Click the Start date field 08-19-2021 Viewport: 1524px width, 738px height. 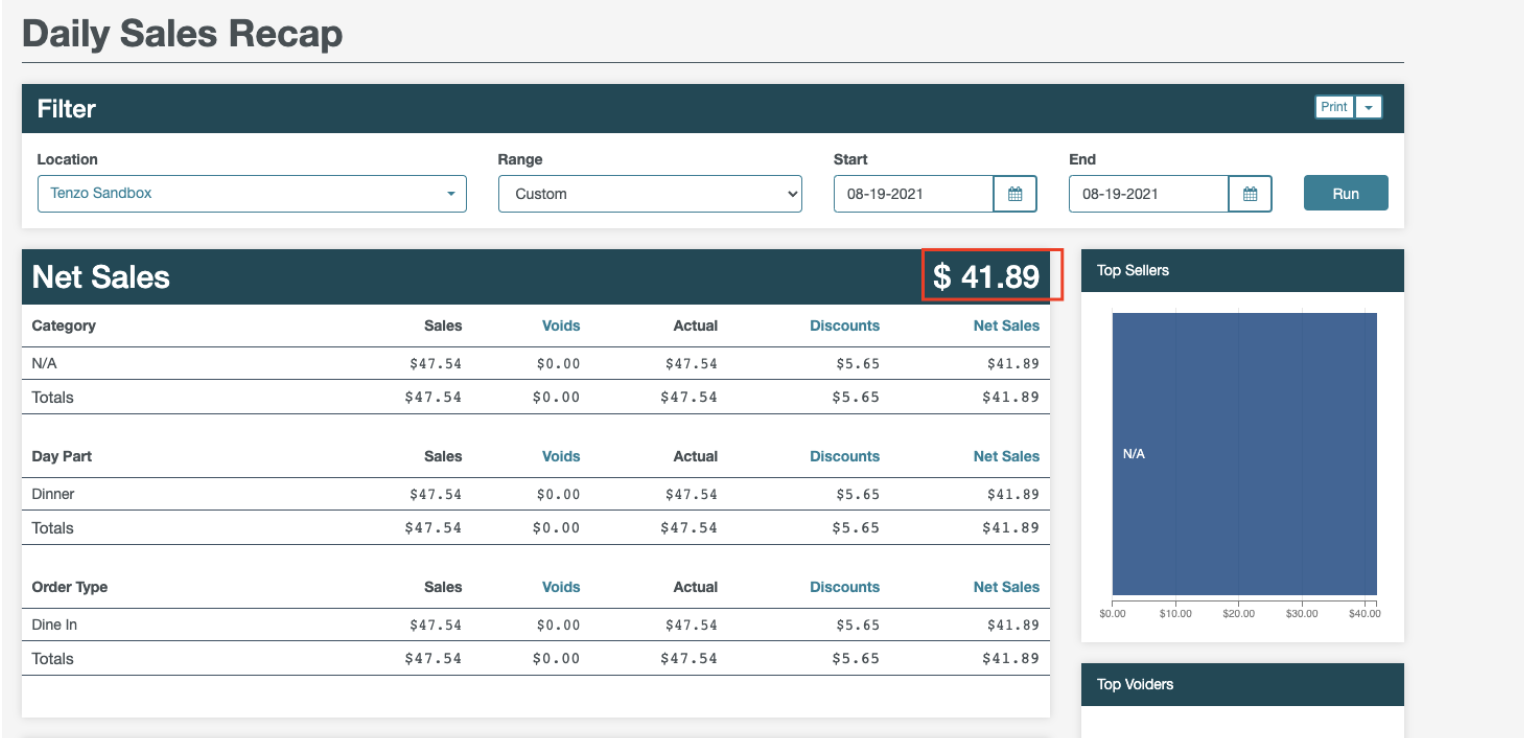[914, 194]
